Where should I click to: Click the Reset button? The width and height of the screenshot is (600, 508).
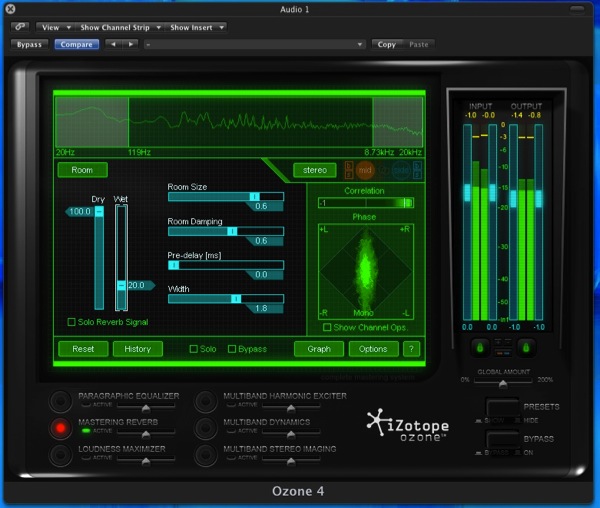(83, 349)
